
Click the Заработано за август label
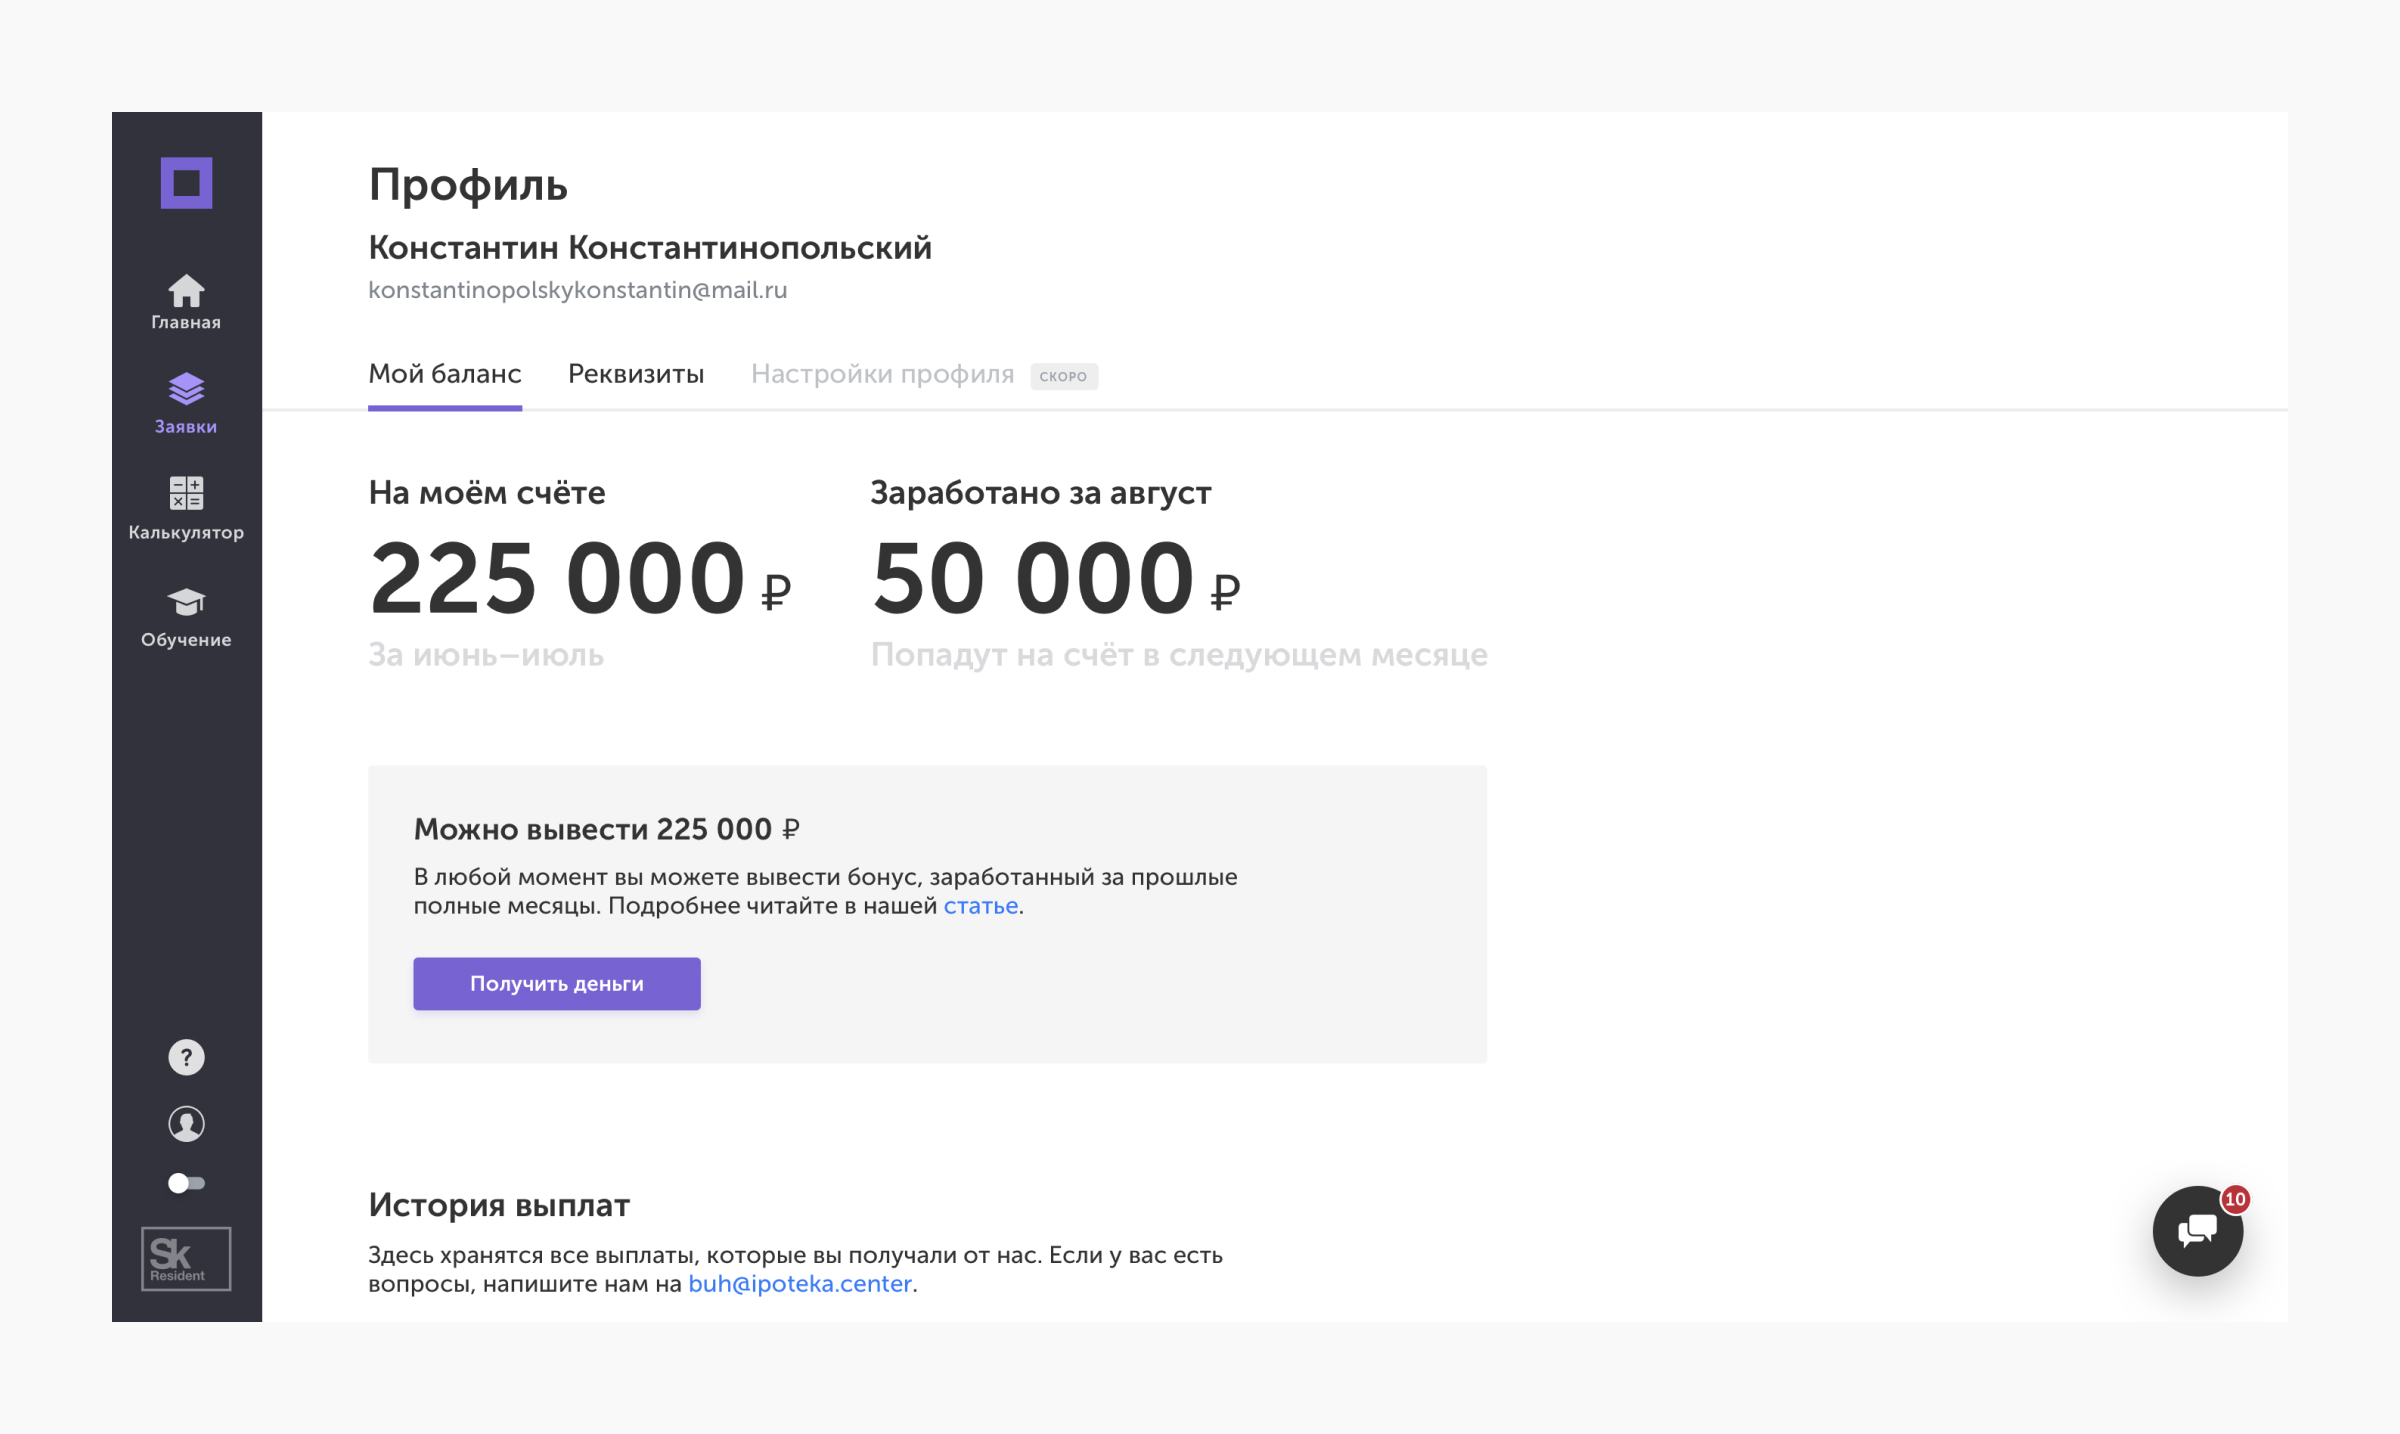(x=1041, y=493)
